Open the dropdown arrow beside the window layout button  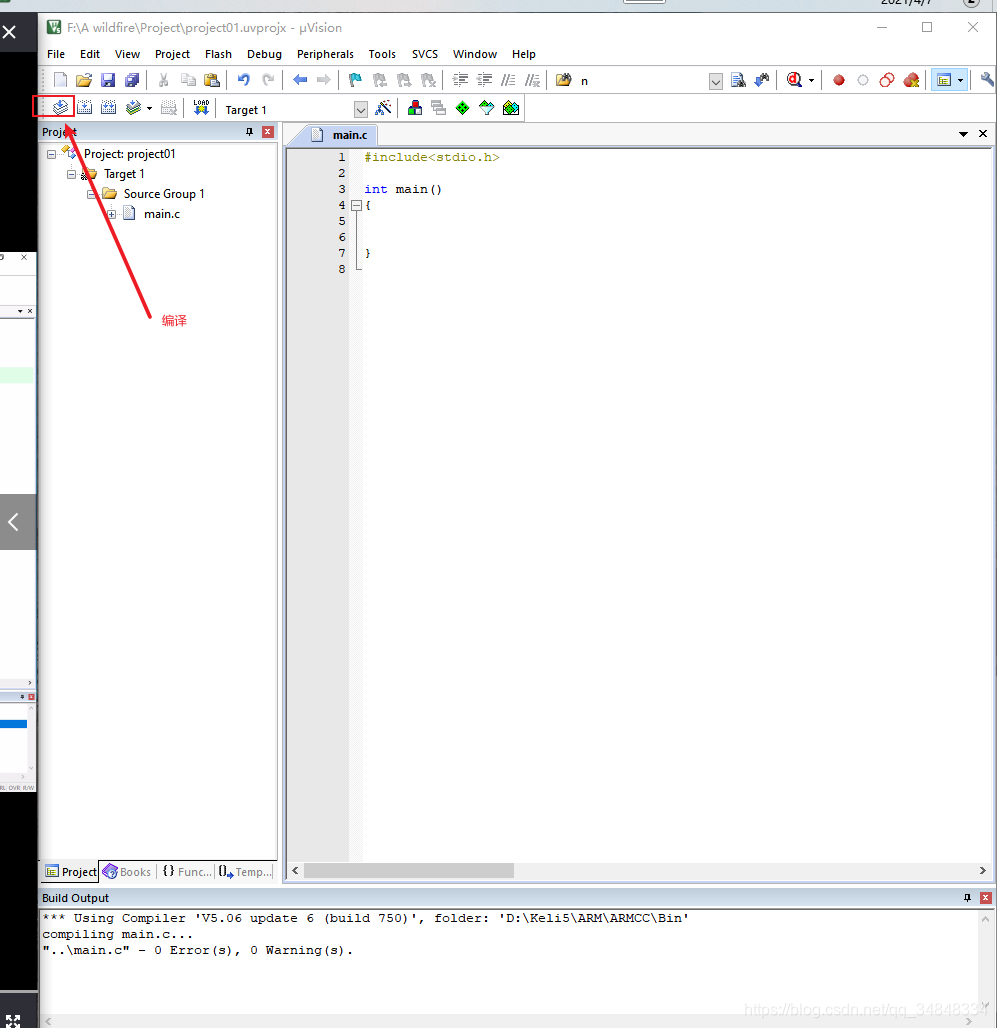(960, 81)
